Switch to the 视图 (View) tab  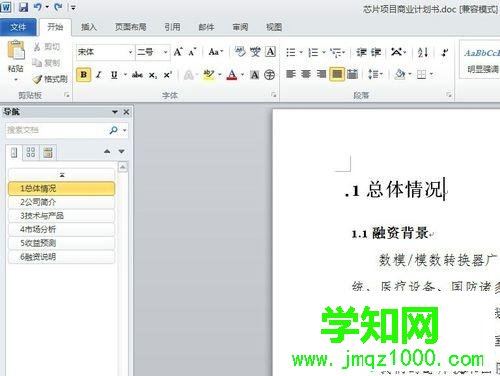(274, 27)
